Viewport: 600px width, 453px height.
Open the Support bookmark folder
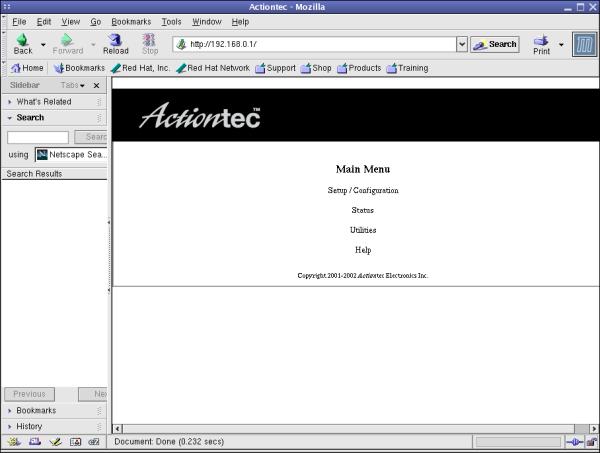[276, 68]
